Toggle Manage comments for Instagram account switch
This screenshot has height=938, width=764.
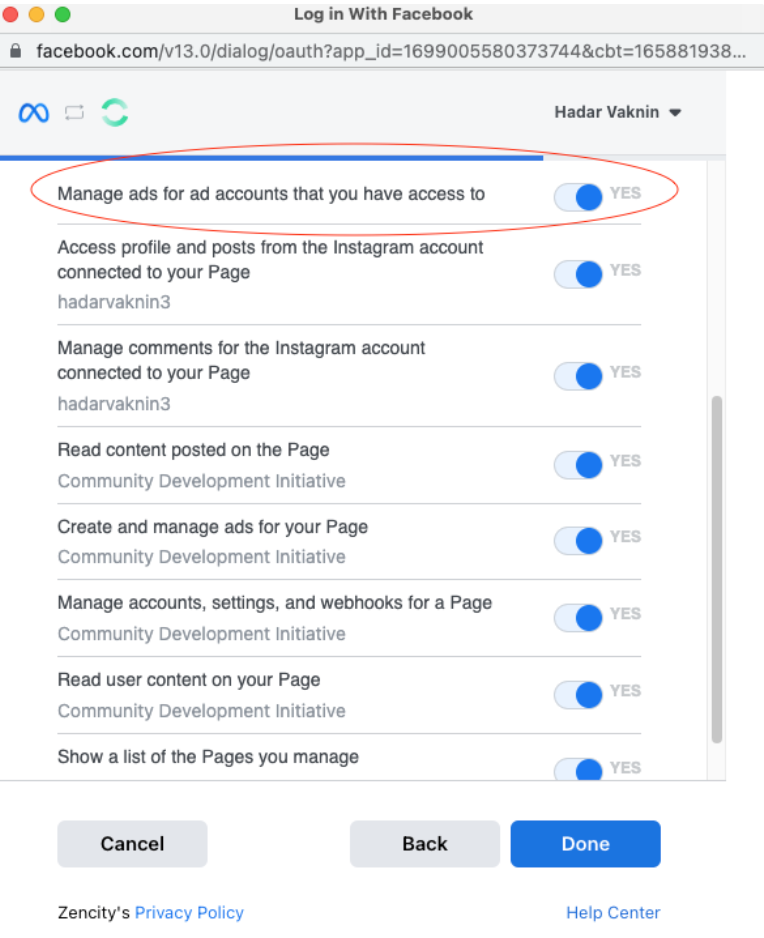point(578,376)
